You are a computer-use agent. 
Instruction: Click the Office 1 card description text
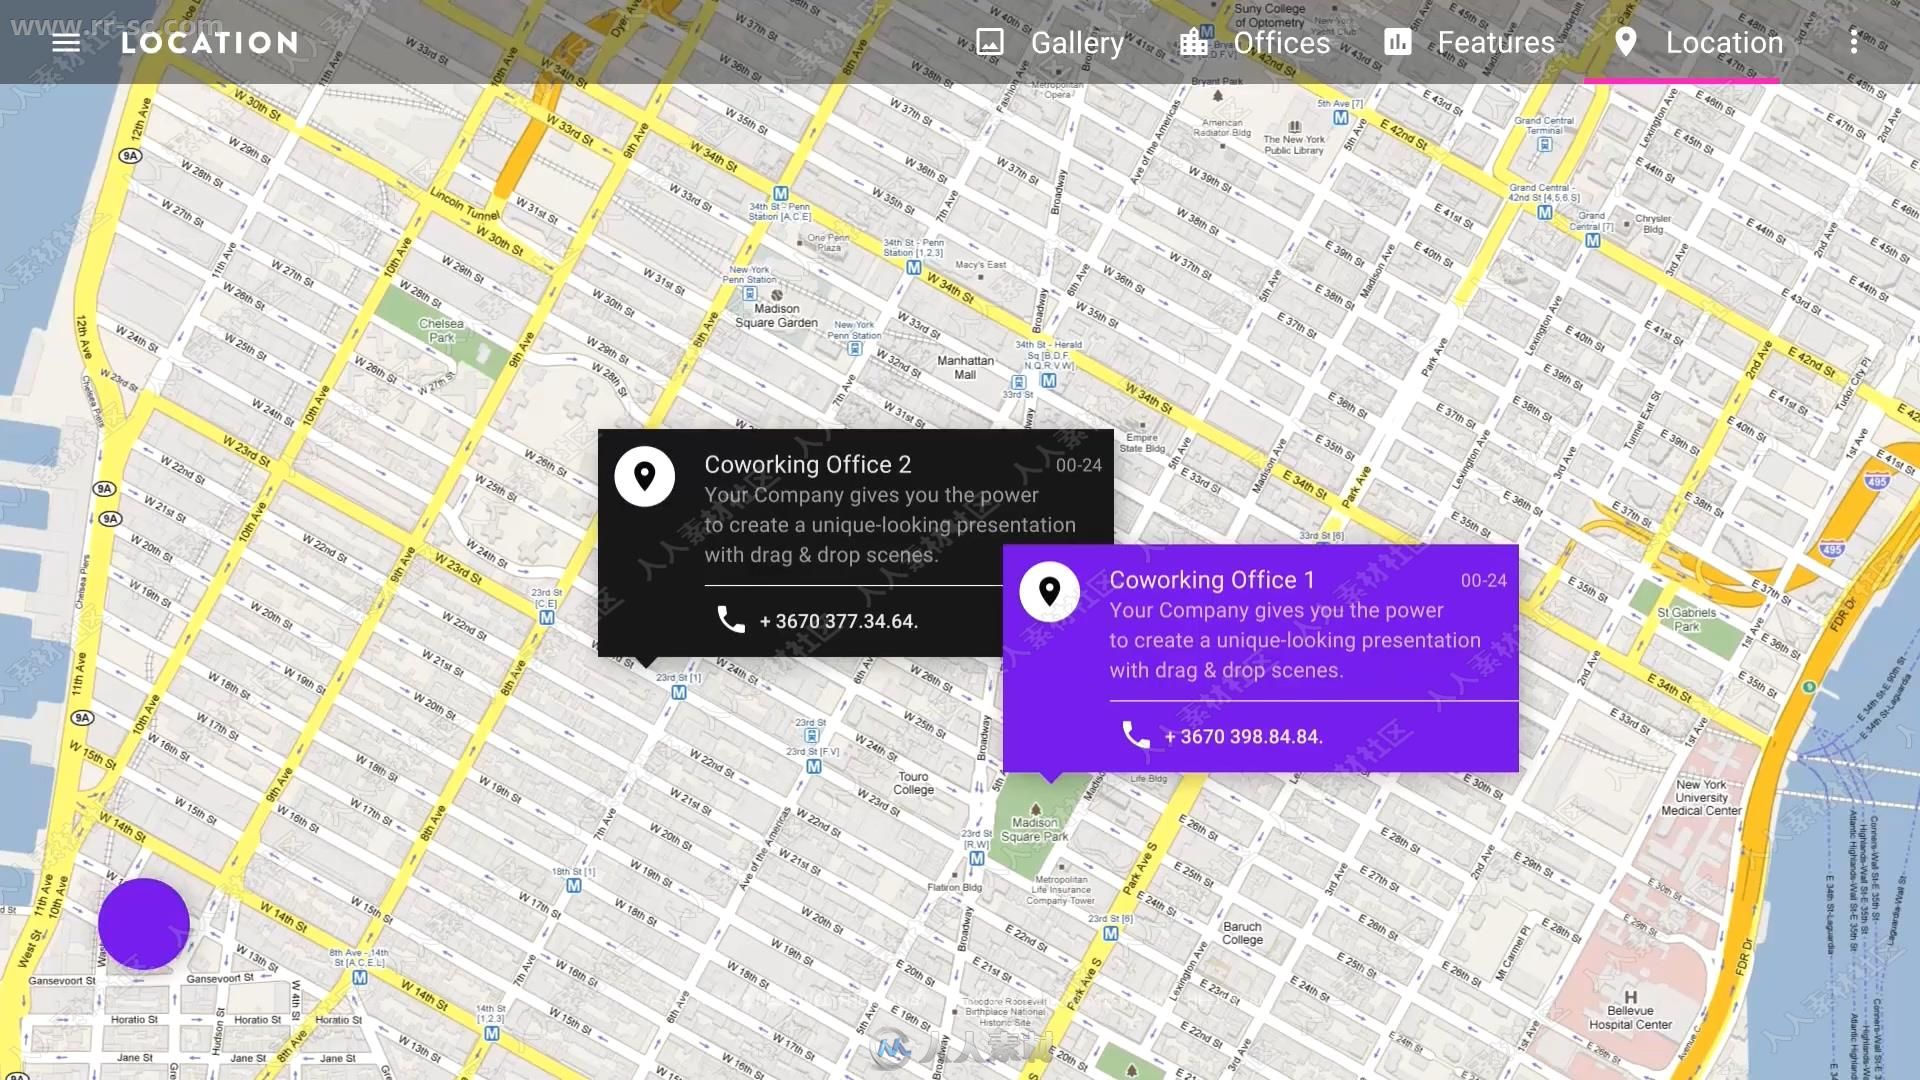1295,640
